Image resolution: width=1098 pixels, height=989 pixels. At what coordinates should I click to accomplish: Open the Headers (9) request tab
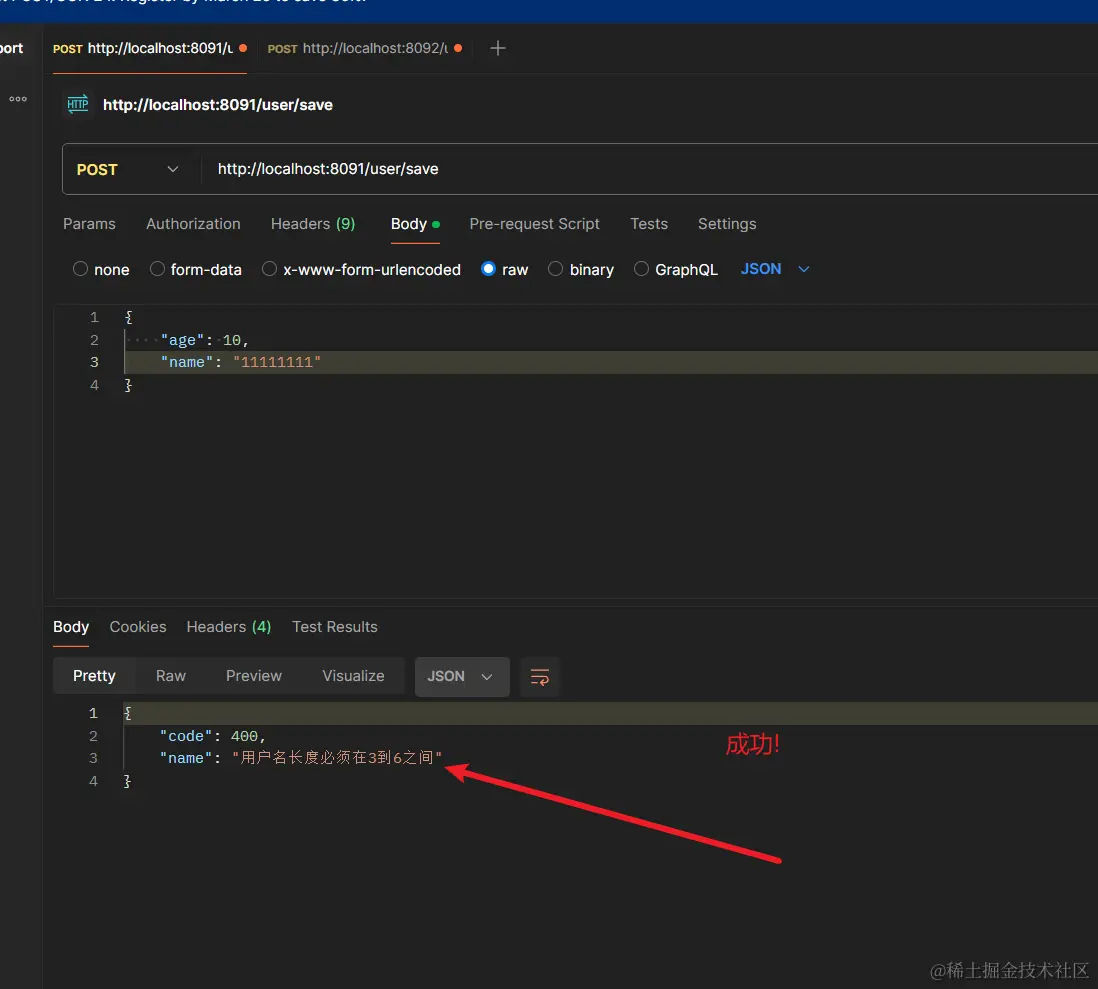(313, 224)
